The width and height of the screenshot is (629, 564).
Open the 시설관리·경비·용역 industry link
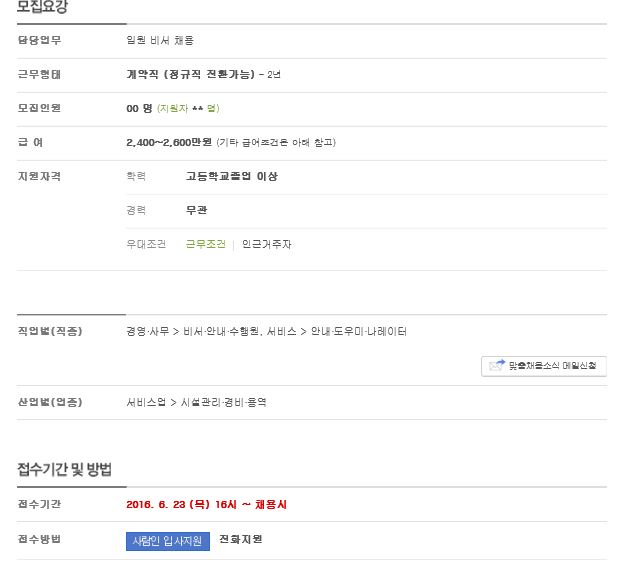click(x=224, y=402)
